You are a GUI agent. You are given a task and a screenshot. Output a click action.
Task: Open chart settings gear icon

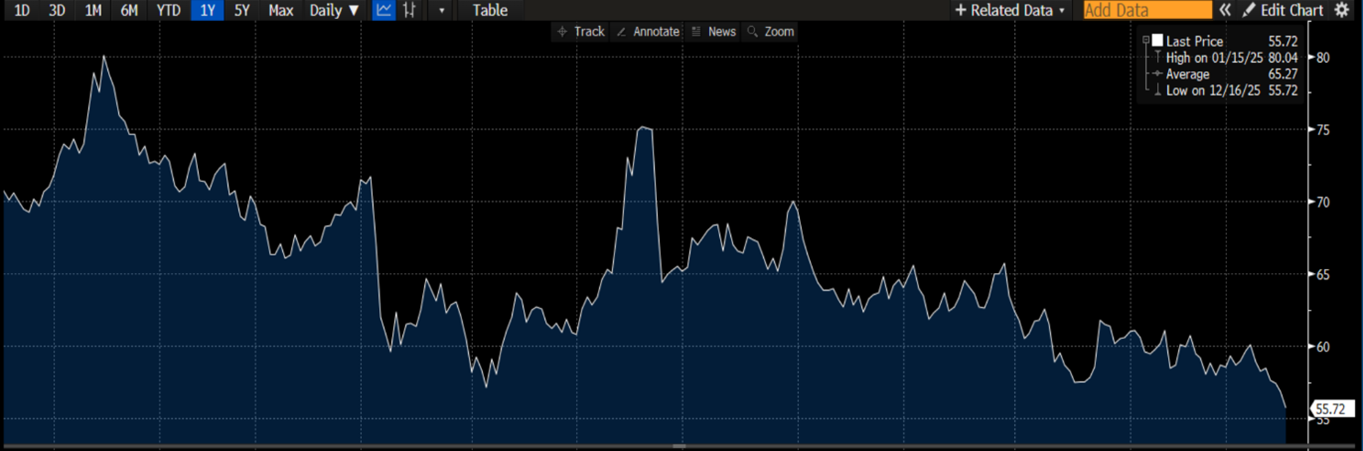(x=1342, y=10)
